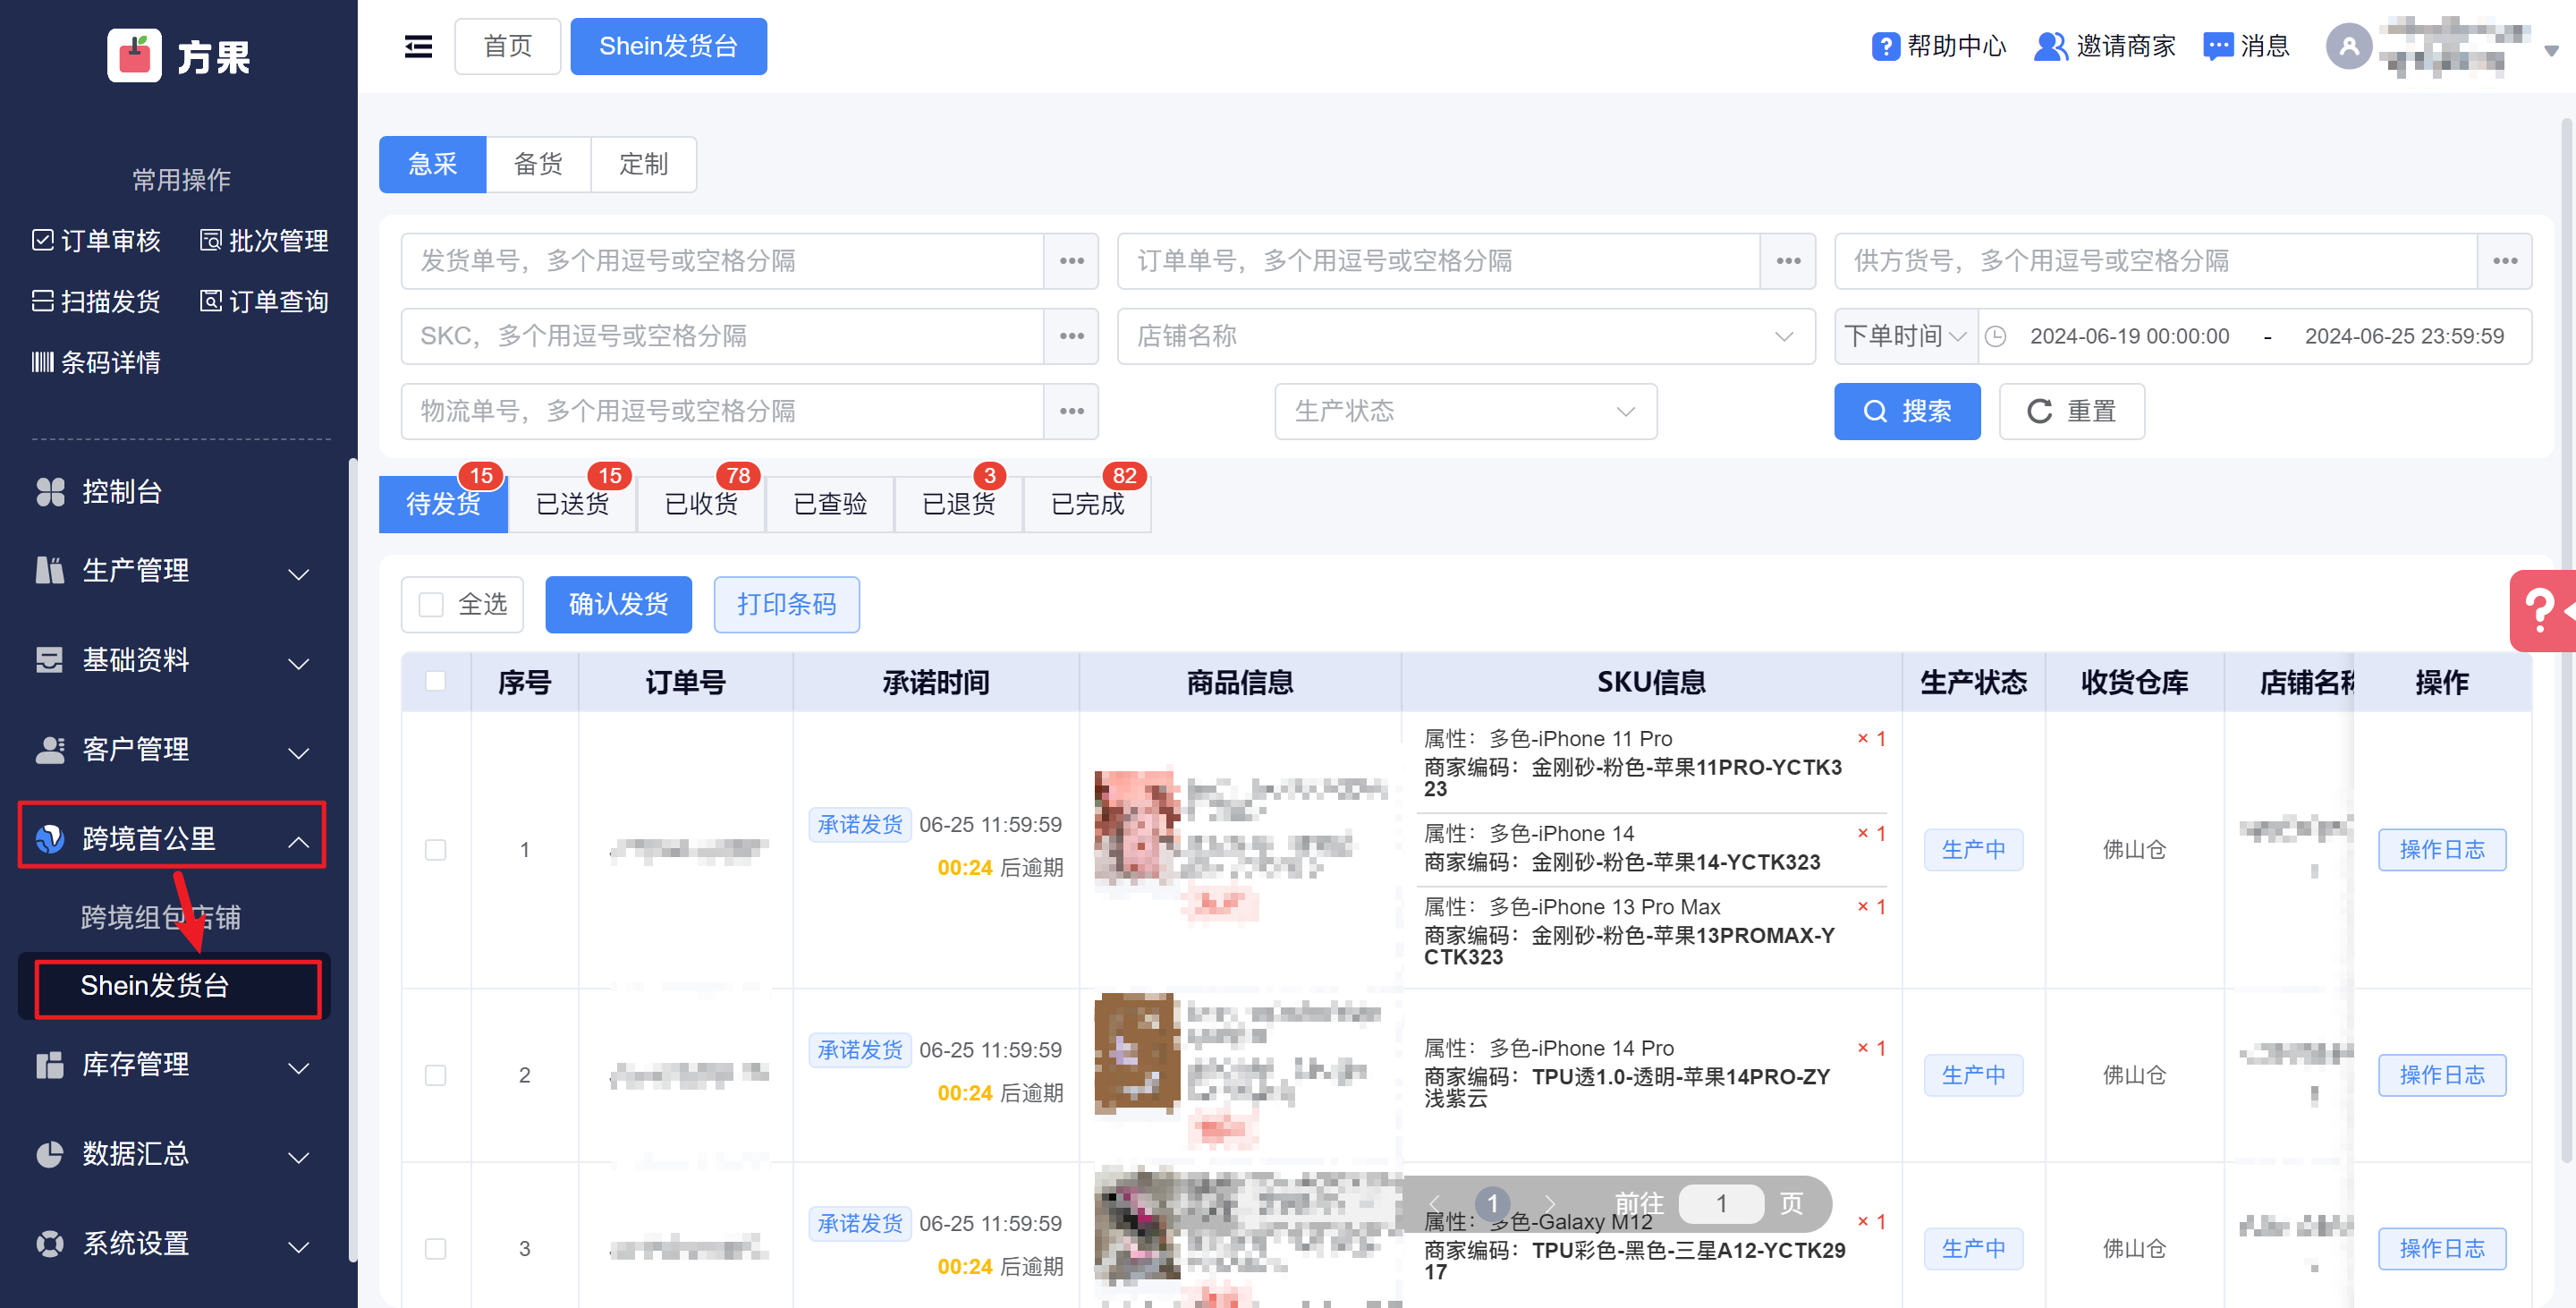
Task: Click 操作日志 for the first order
Action: [2441, 849]
